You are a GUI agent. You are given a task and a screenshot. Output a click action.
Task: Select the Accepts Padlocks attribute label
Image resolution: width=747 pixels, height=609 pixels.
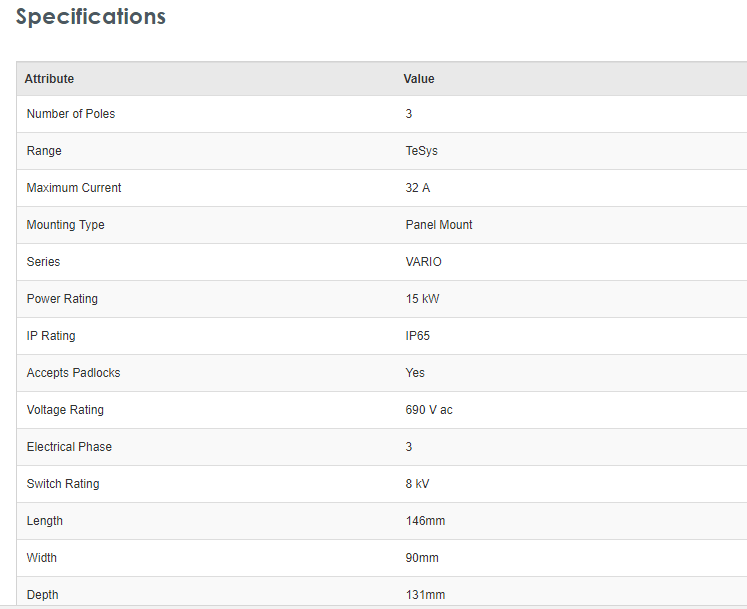click(74, 373)
